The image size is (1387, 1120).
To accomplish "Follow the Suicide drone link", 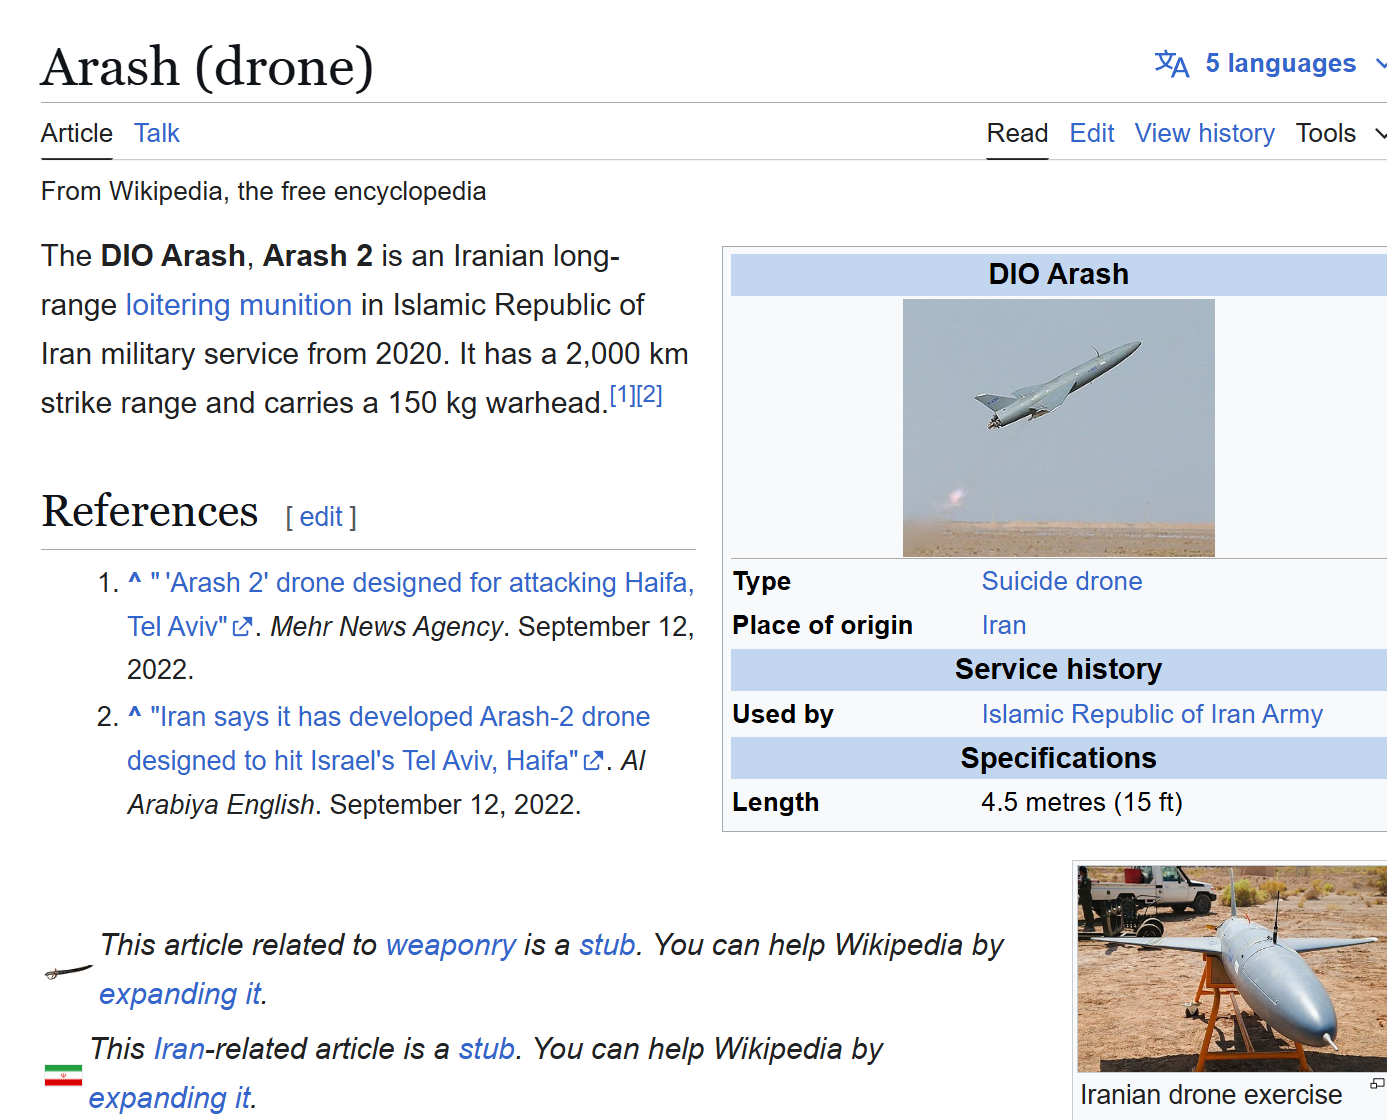I will (x=1061, y=581).
